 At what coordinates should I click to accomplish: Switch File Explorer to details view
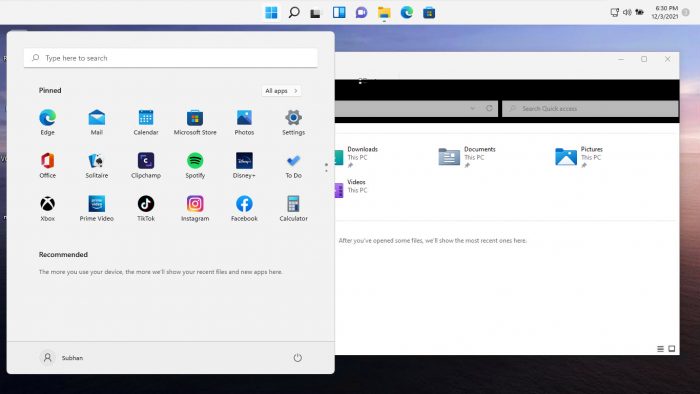pyautogui.click(x=660, y=349)
